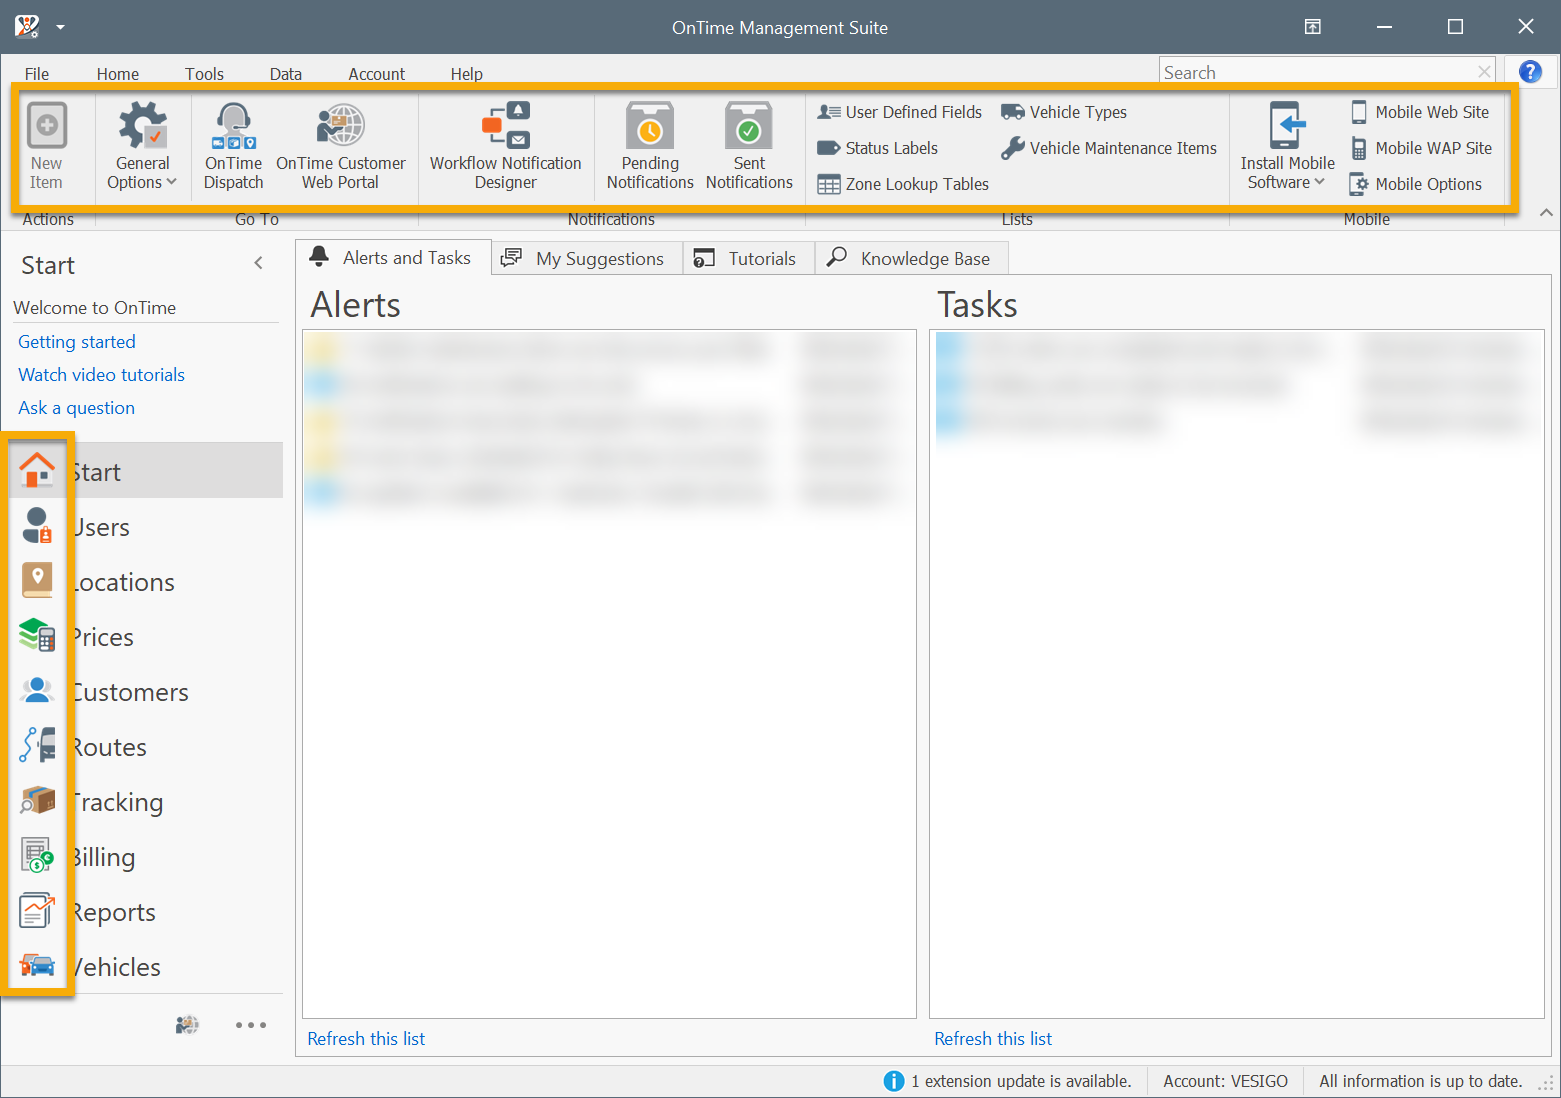This screenshot has height=1098, width=1561.
Task: Open Workflow Notification Designer
Action: point(505,146)
